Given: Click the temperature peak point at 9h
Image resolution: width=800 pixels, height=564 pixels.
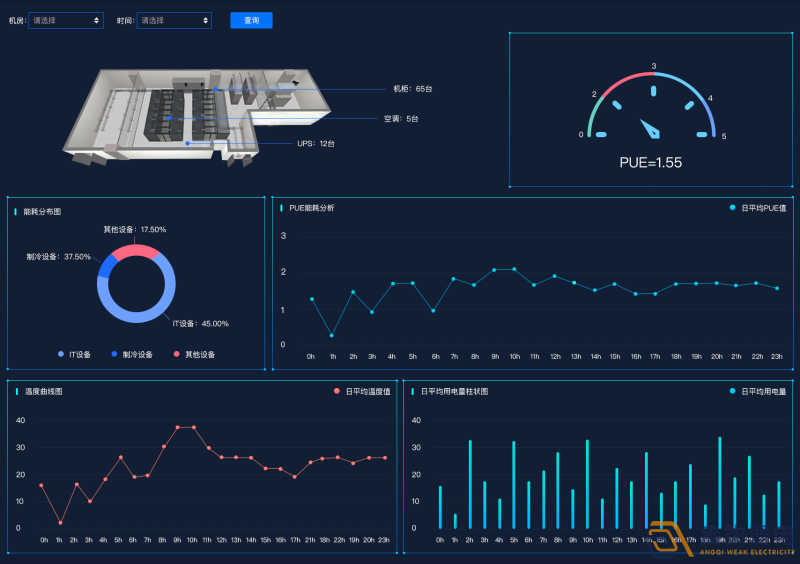Looking at the screenshot, I should click(x=177, y=427).
